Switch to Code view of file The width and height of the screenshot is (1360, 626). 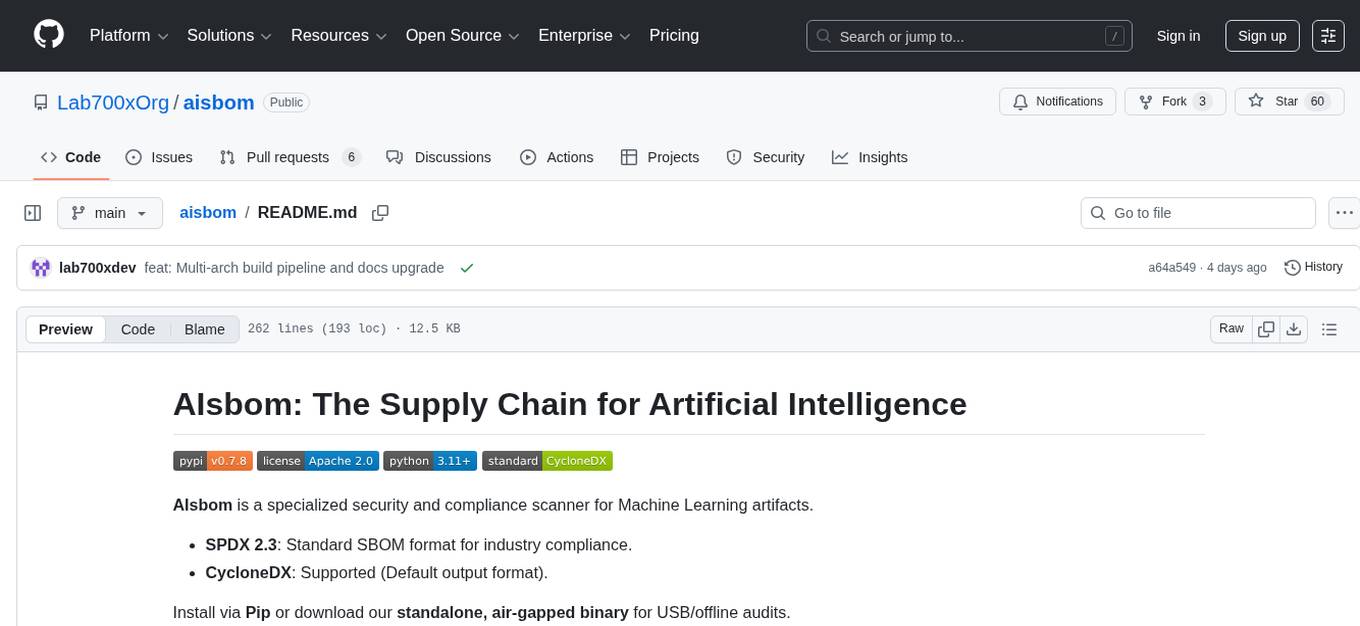coord(138,329)
